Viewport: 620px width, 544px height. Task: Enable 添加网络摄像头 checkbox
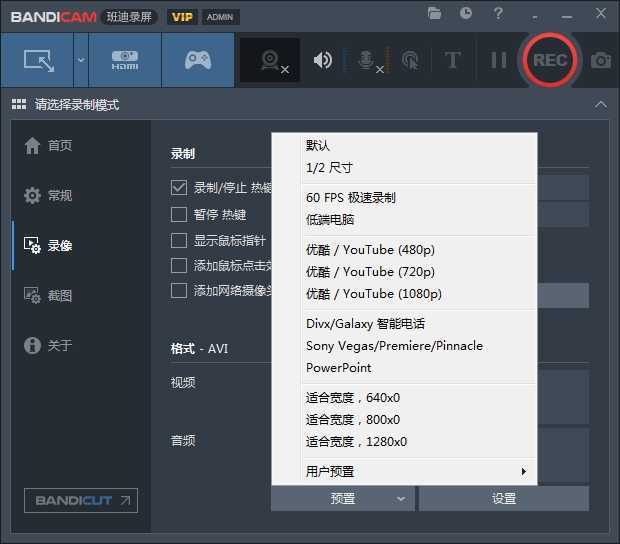[179, 291]
